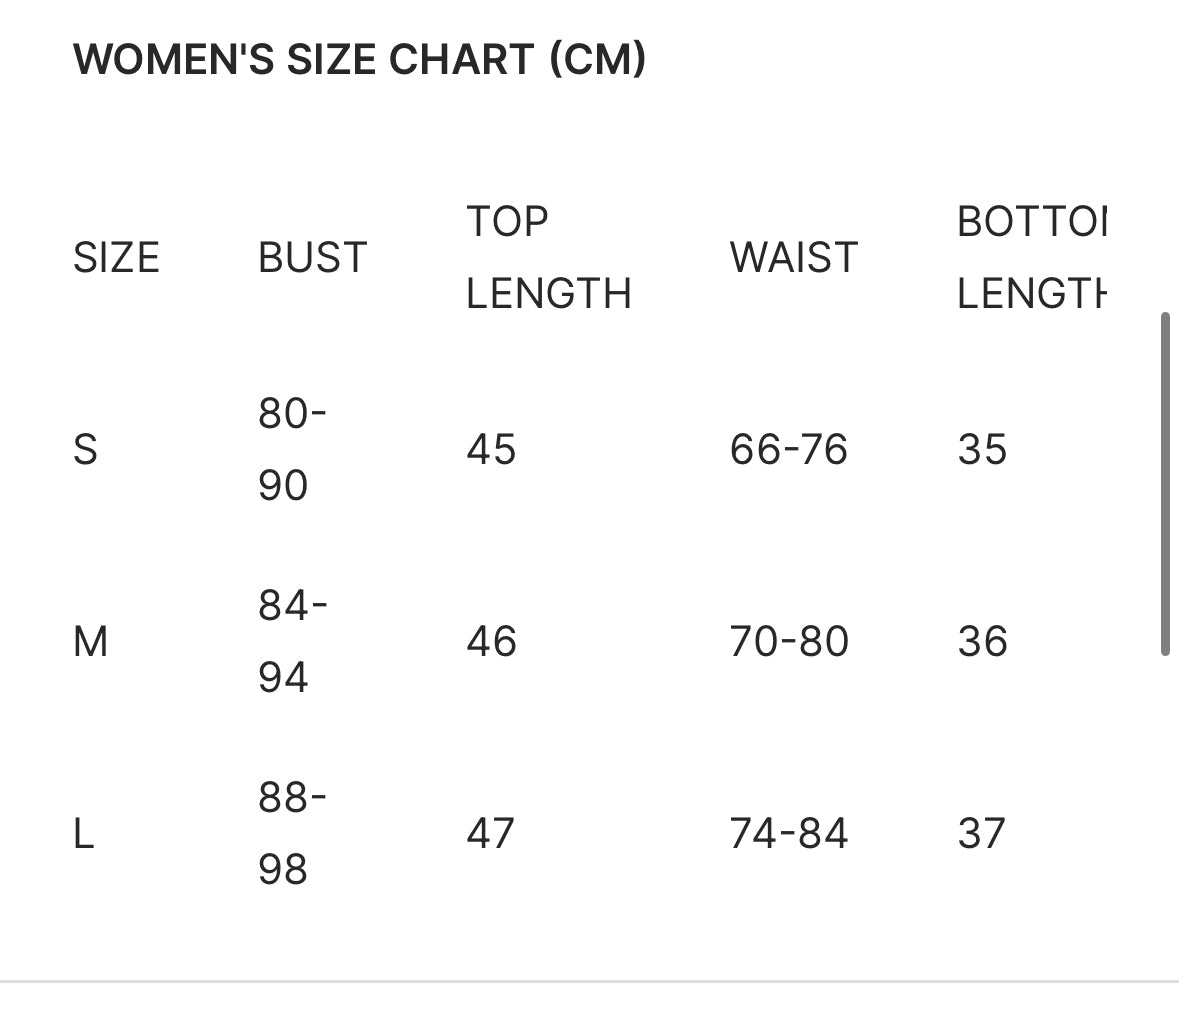
Task: Click the 88-98 bust measurement cell
Action: (292, 833)
